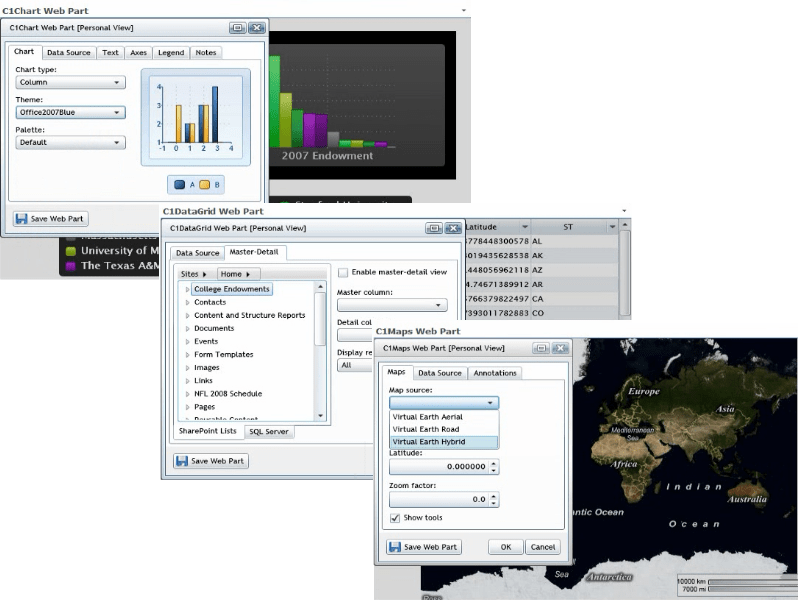Enable master-detail view checkbox

click(x=343, y=272)
